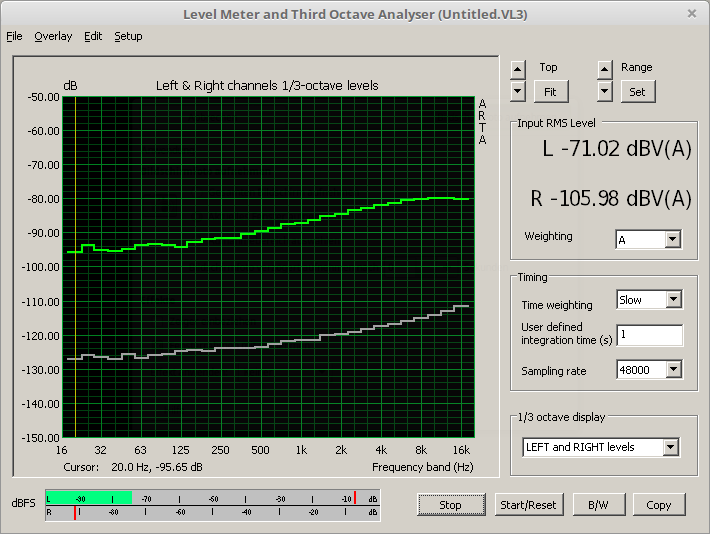
Task: Click the Top down arrow stepper
Action: coord(517,91)
